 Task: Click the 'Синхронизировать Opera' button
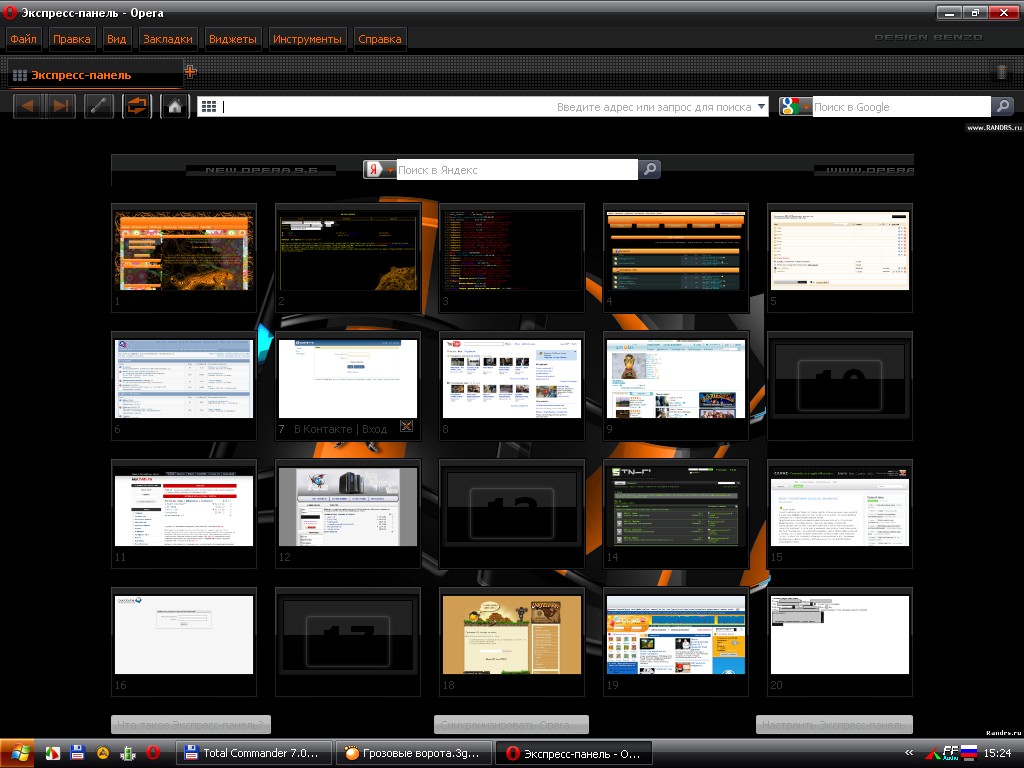pos(511,725)
